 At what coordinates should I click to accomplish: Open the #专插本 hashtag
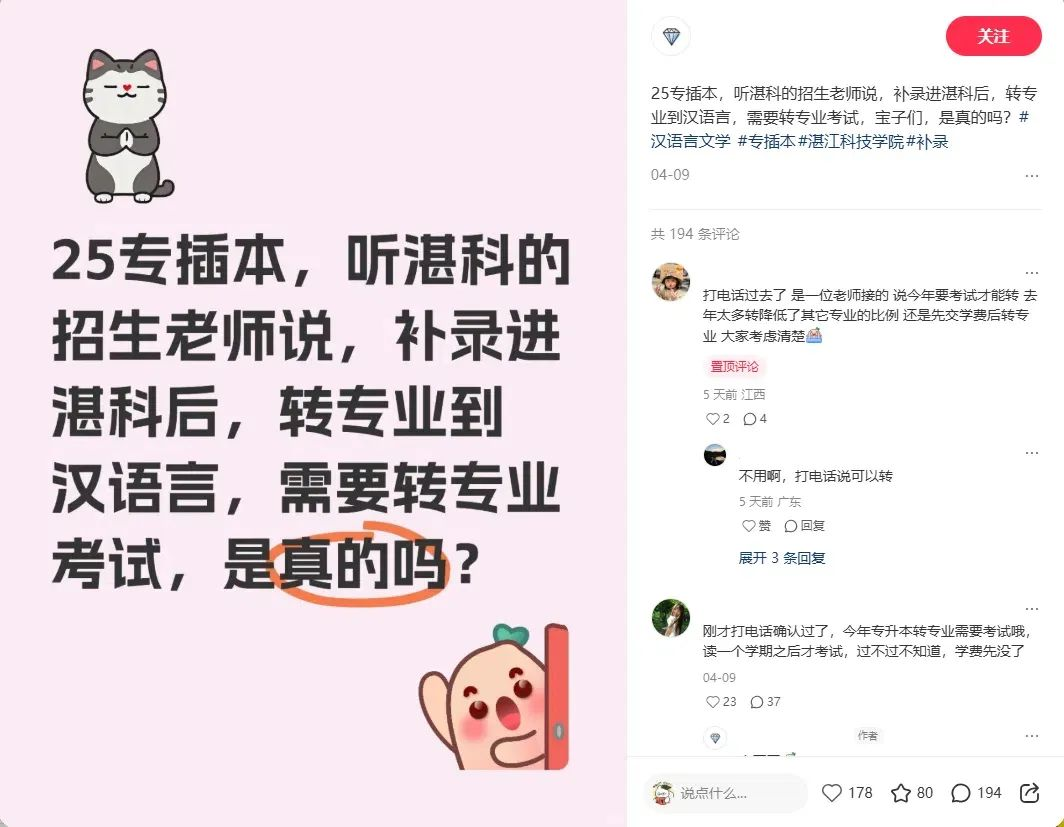coord(766,142)
